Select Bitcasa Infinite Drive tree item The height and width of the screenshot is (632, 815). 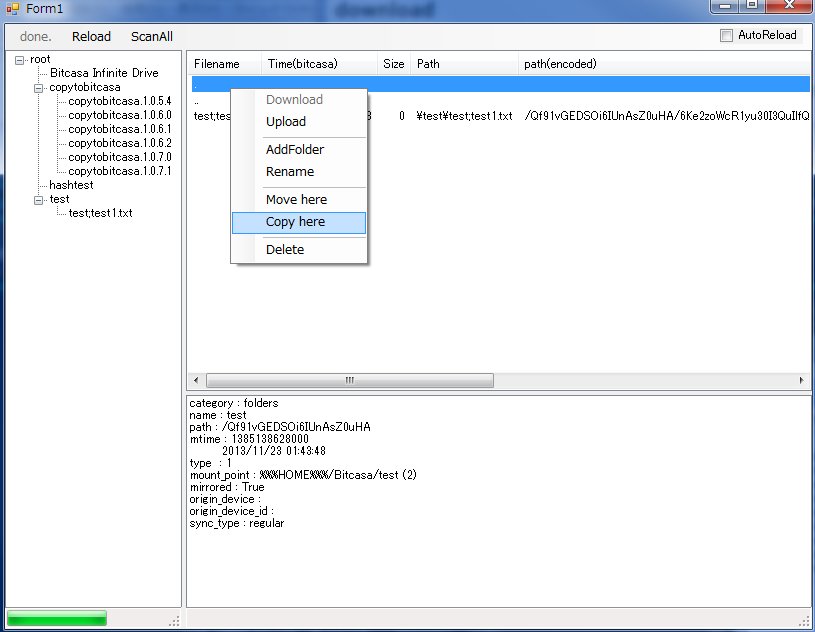(104, 74)
